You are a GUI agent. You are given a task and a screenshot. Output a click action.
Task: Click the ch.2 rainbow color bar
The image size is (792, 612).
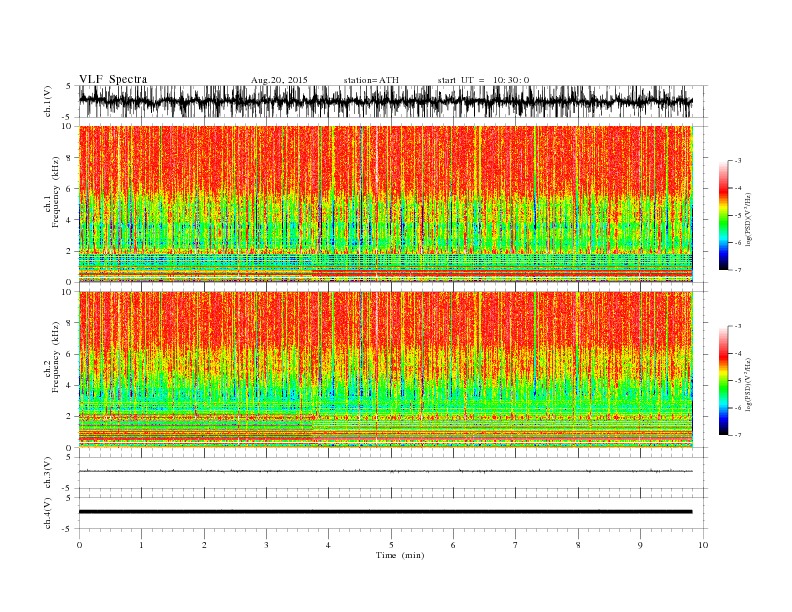coord(723,381)
